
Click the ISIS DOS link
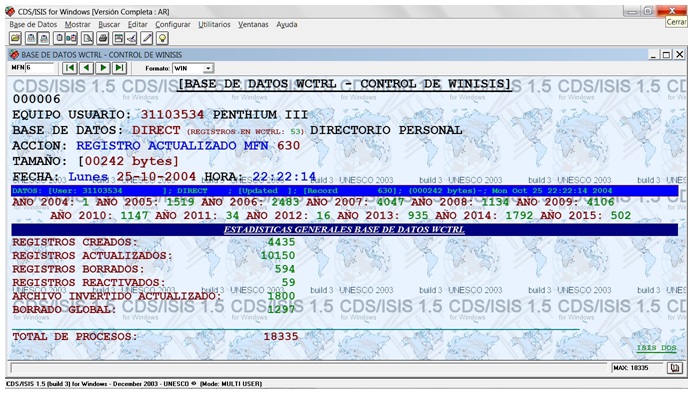coord(656,348)
